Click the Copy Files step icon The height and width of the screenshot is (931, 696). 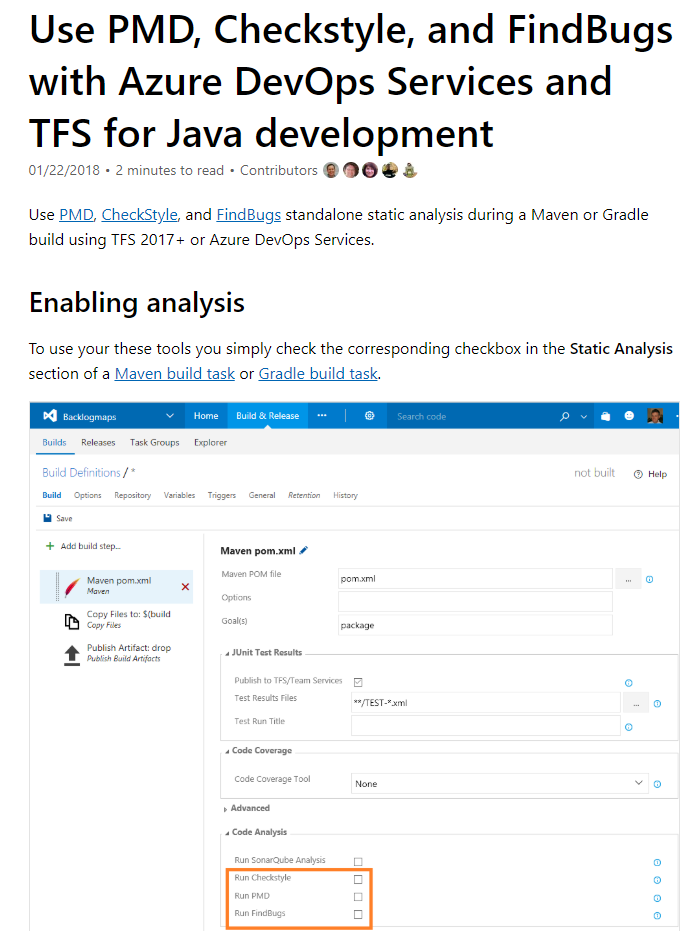(72, 621)
